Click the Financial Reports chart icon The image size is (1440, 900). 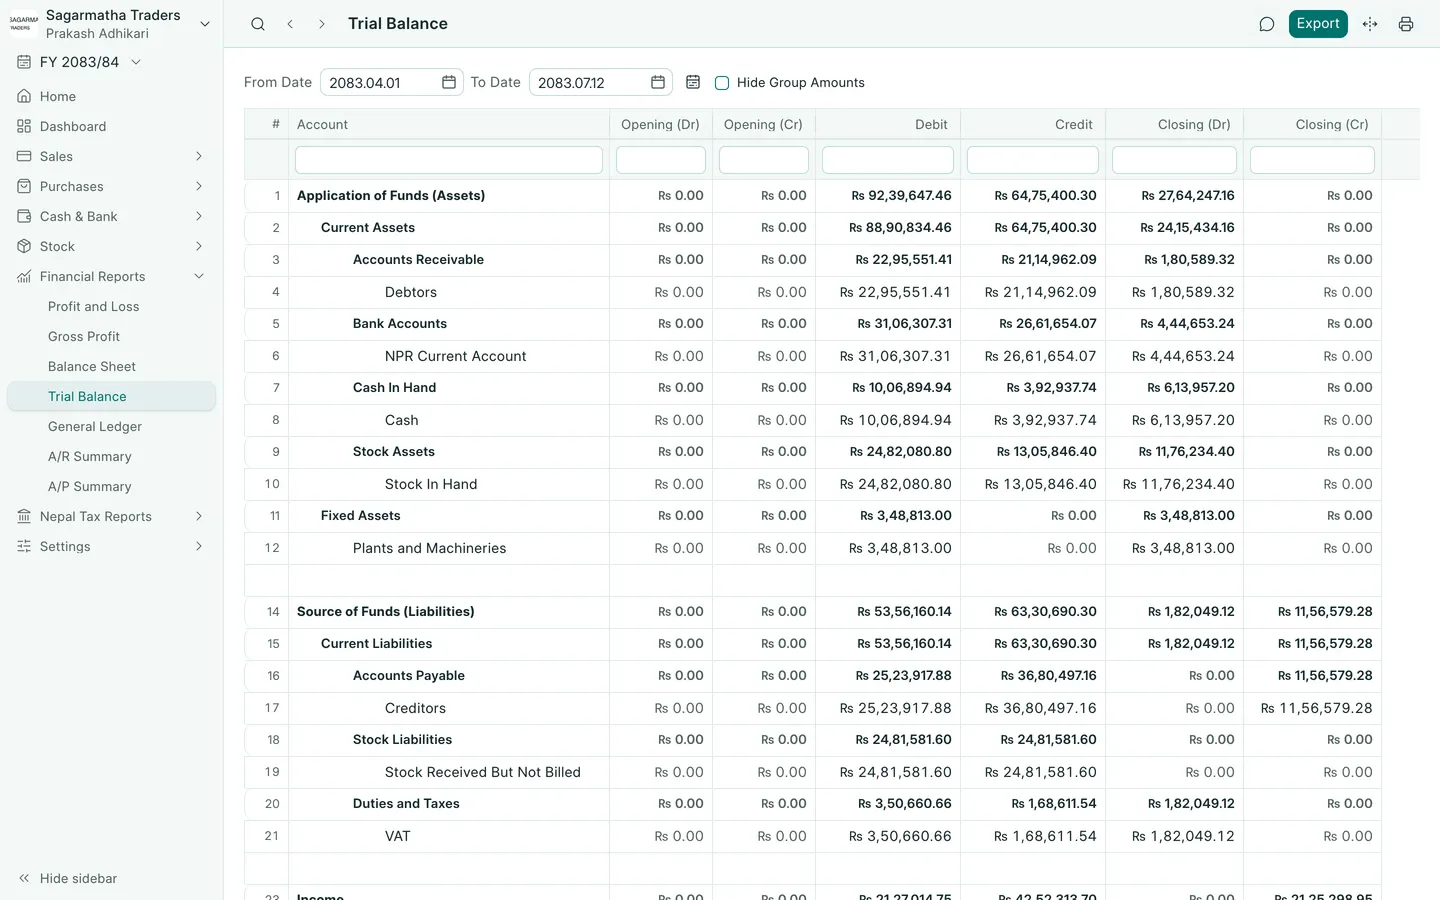tap(24, 276)
